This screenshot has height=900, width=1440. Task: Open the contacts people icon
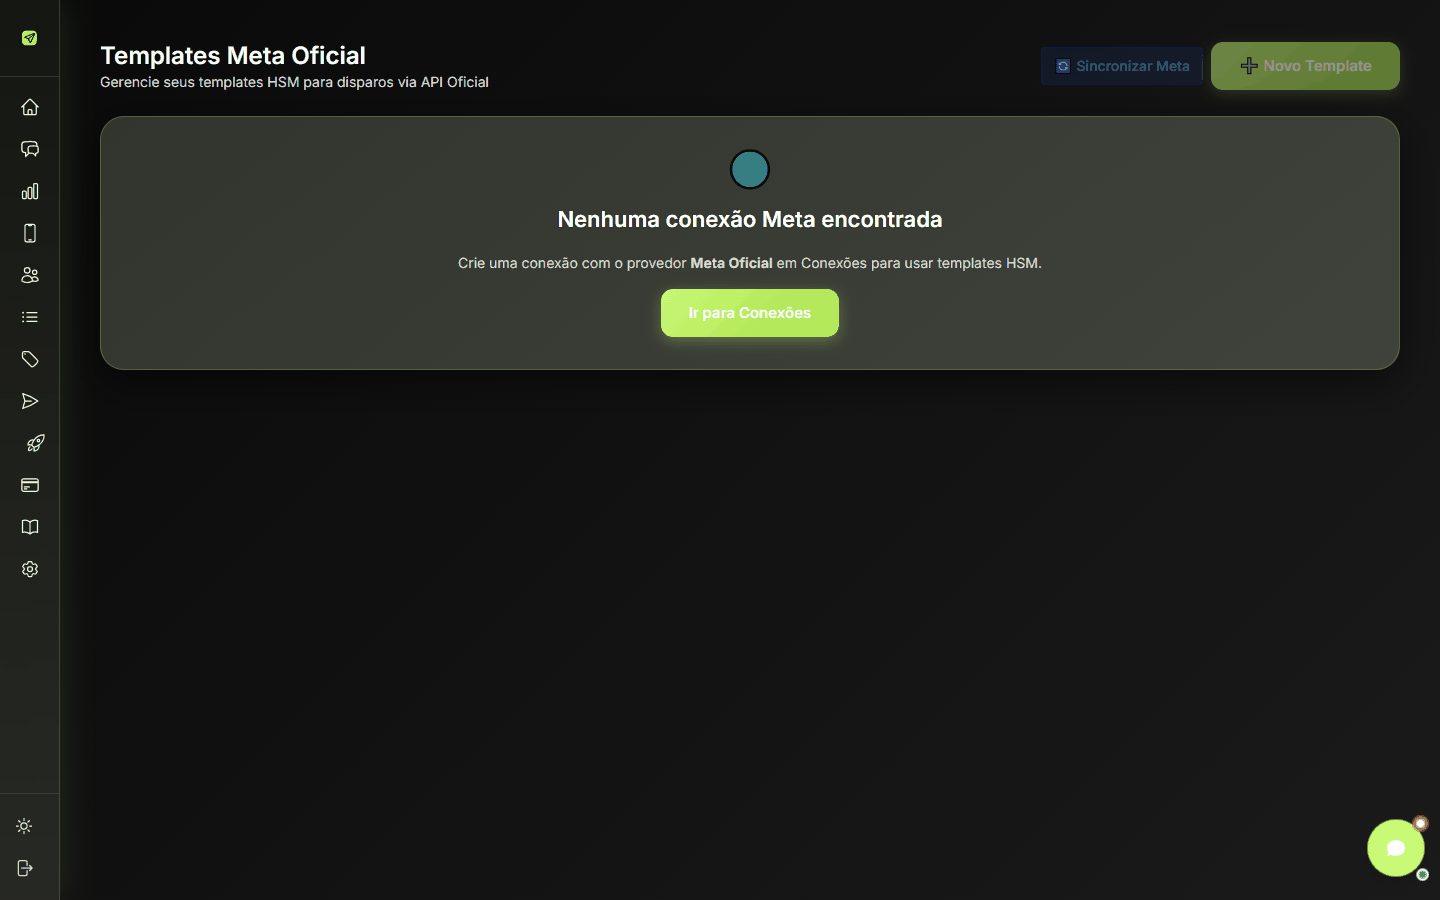click(x=30, y=275)
